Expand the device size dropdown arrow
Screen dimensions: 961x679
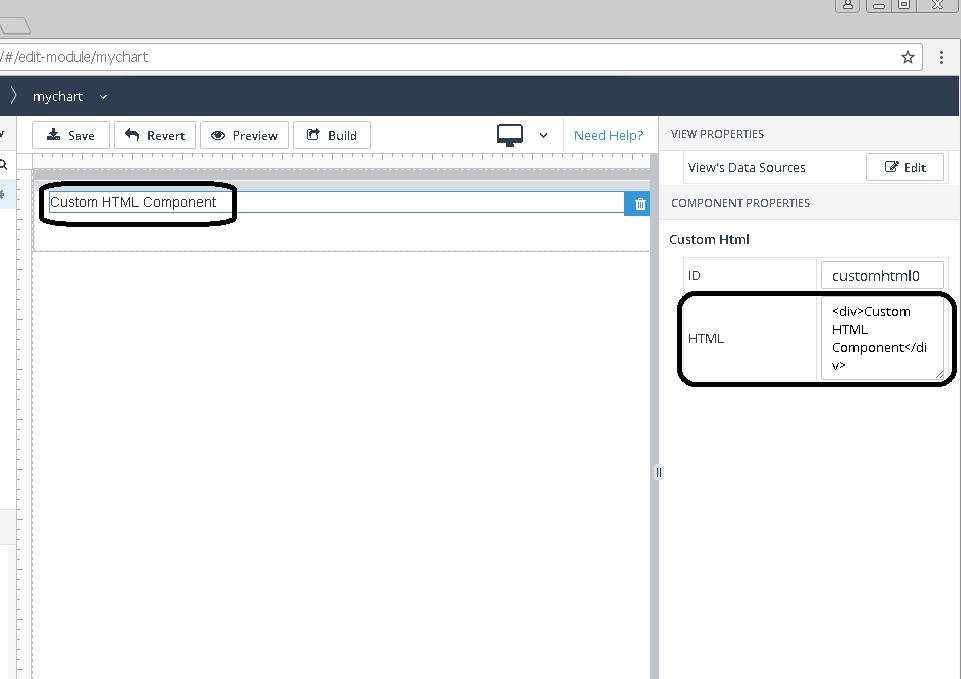click(x=543, y=135)
